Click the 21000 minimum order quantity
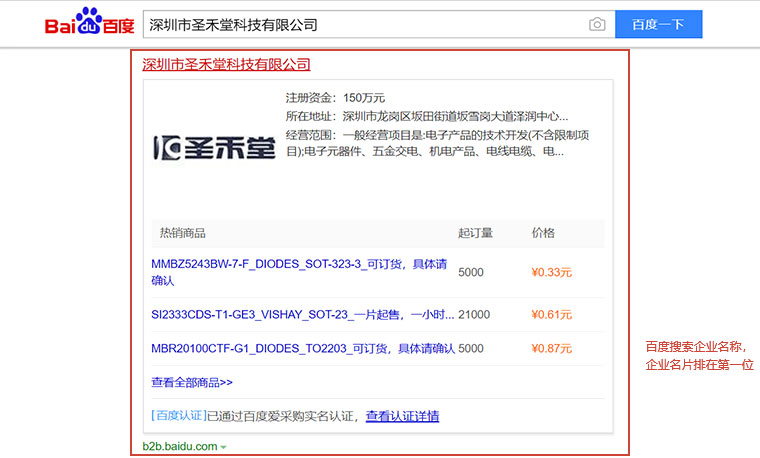Image resolution: width=760 pixels, height=458 pixels. [474, 314]
